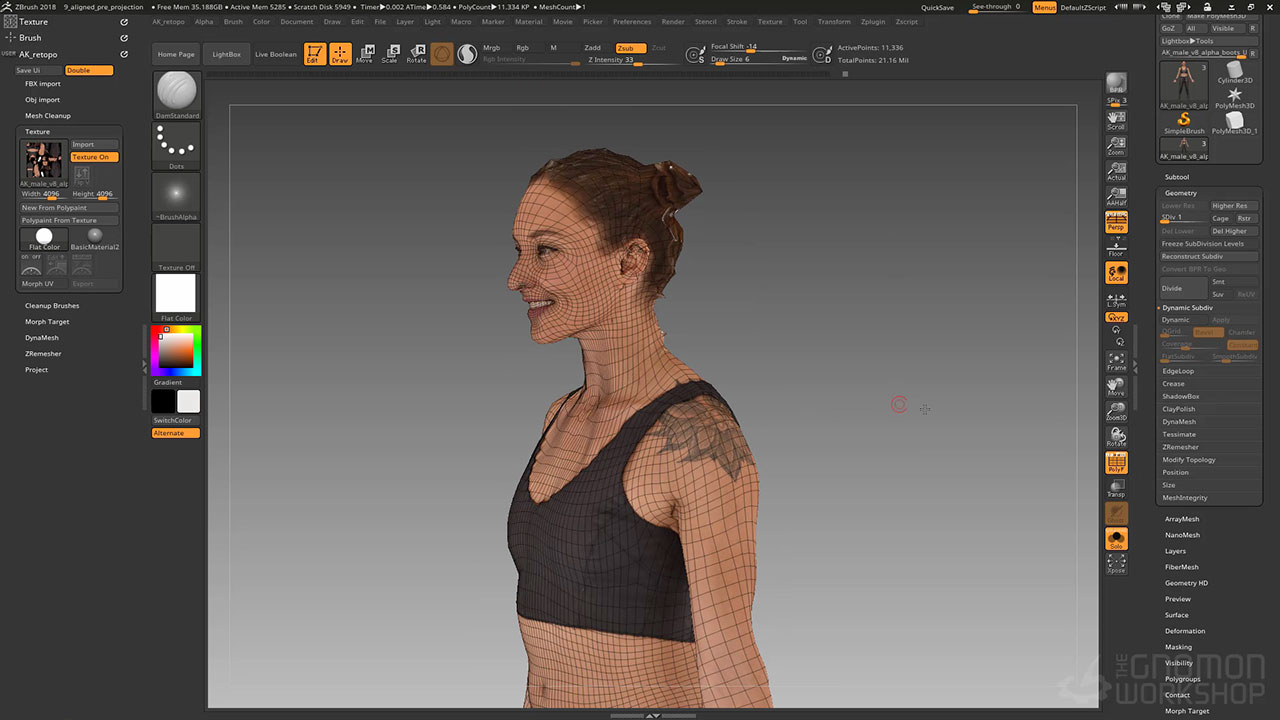Expand the Cleanup Brushes section
This screenshot has width=1280, height=720.
click(52, 306)
